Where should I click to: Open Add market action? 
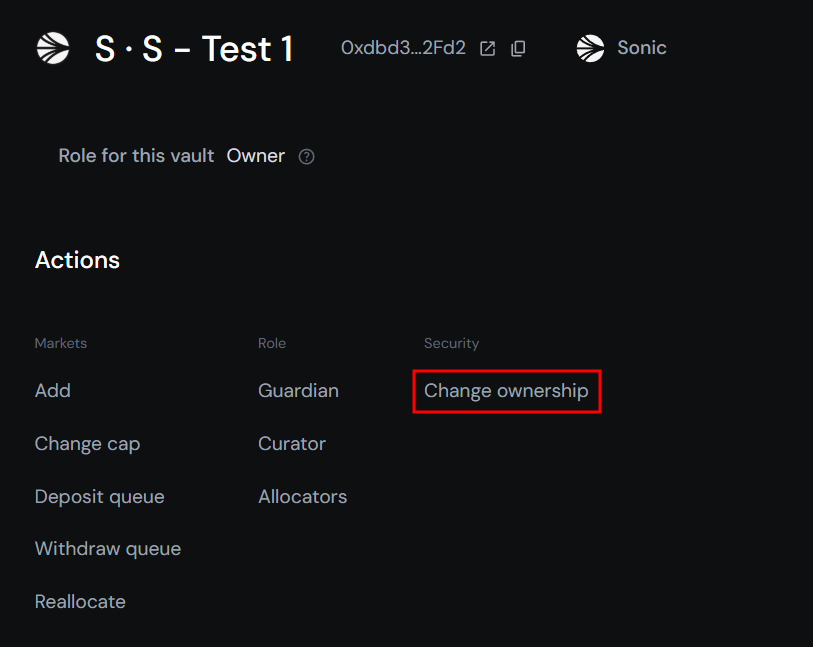(x=53, y=391)
